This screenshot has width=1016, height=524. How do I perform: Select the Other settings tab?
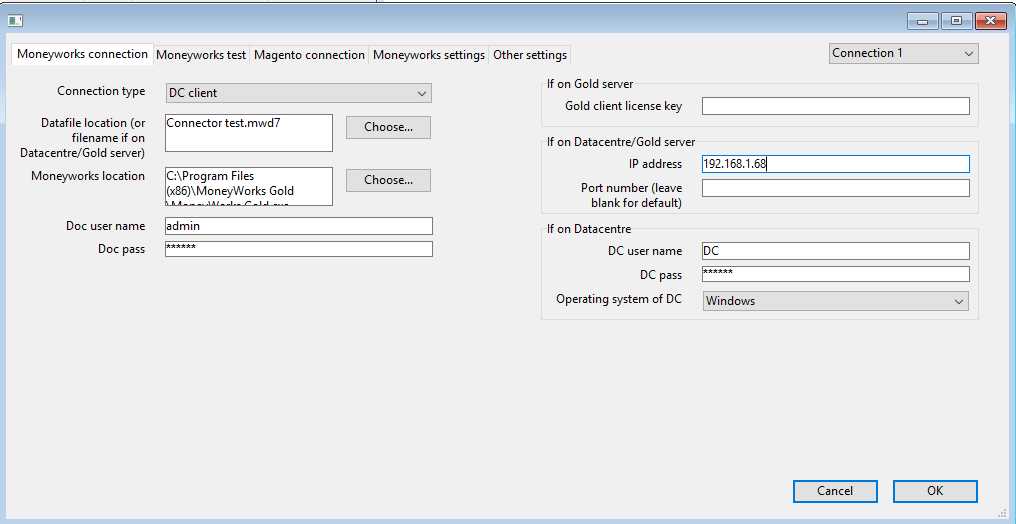tap(530, 56)
